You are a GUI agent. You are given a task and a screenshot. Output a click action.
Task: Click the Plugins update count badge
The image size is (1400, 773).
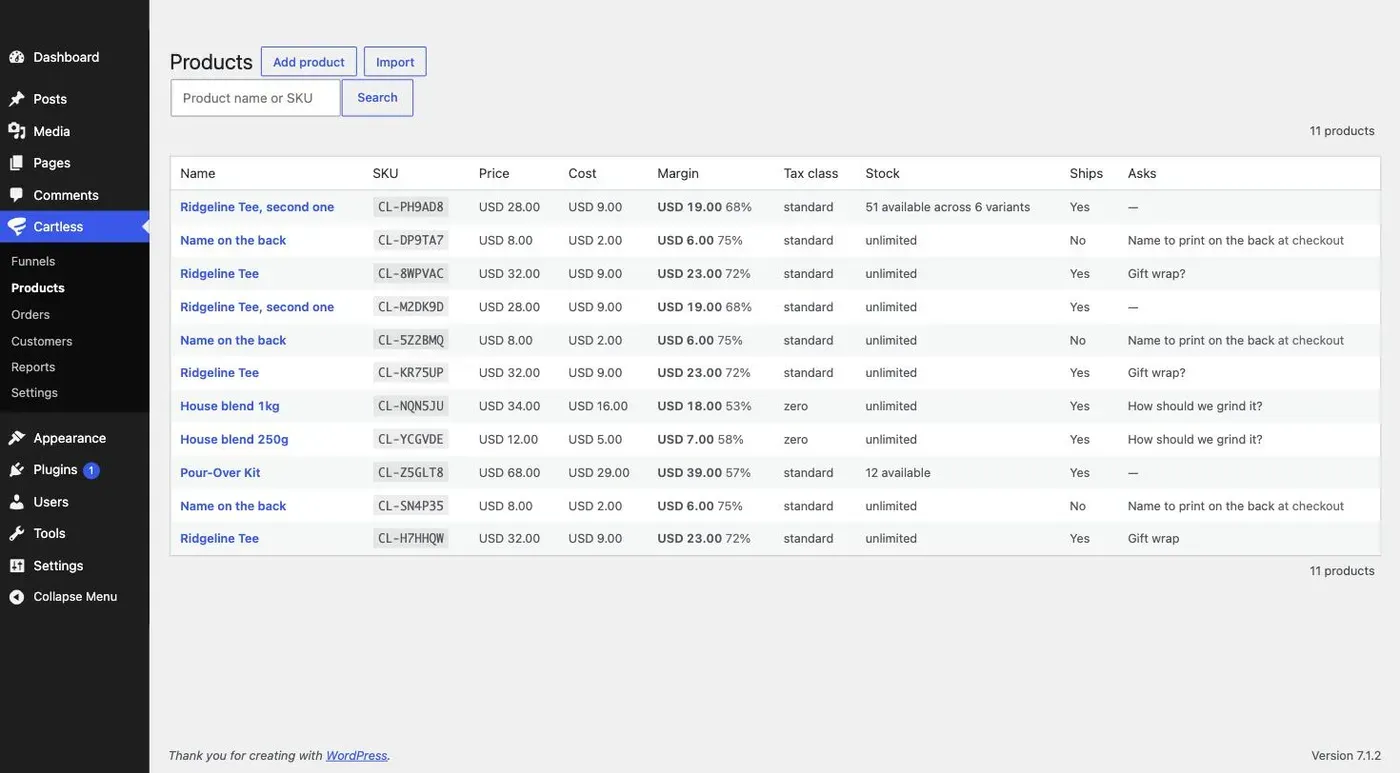click(x=91, y=470)
